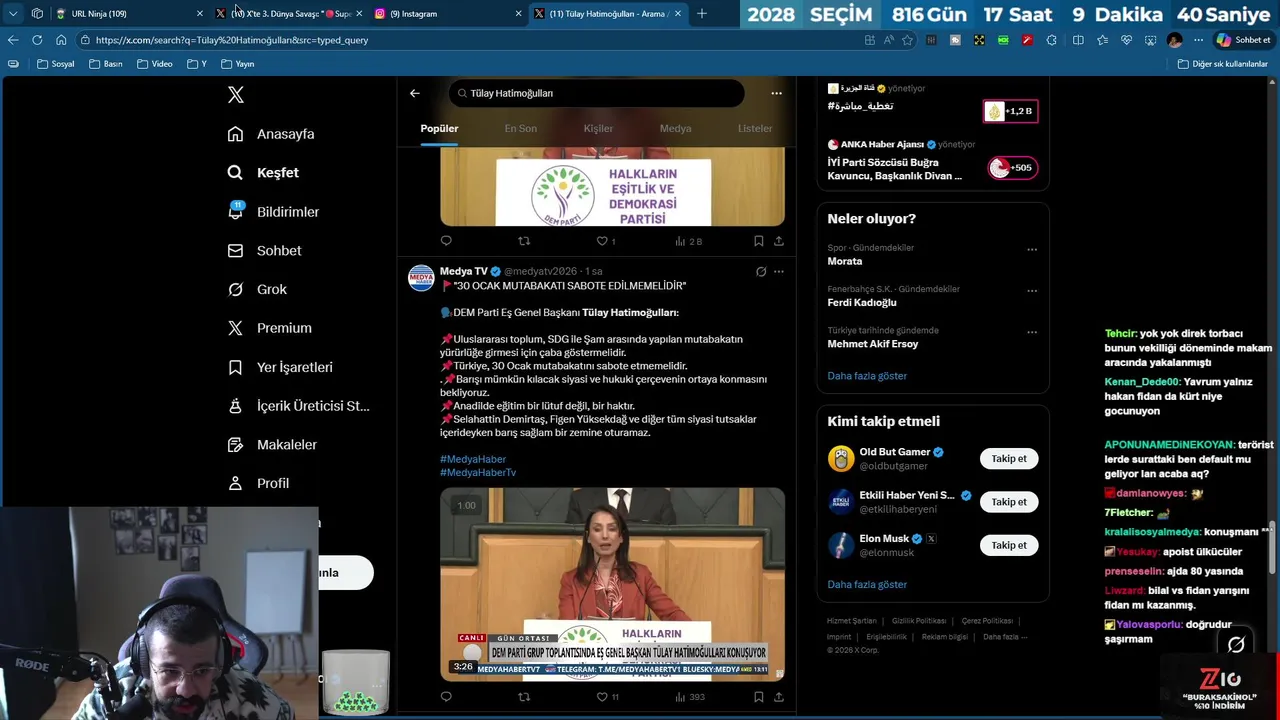Reload the page in browser toolbar
The height and width of the screenshot is (720, 1280).
(x=37, y=40)
